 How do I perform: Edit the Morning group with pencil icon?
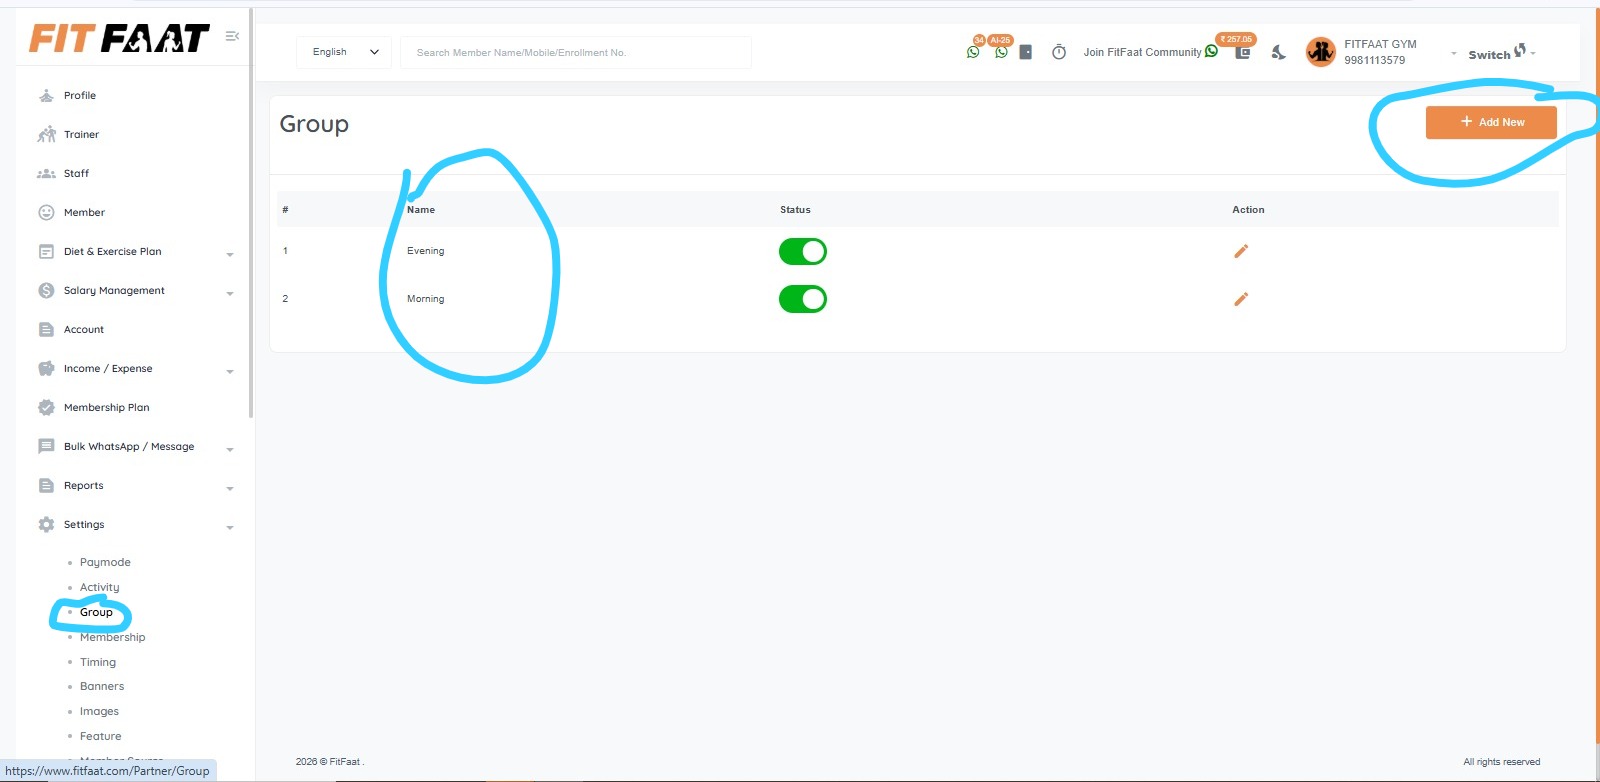(1241, 299)
